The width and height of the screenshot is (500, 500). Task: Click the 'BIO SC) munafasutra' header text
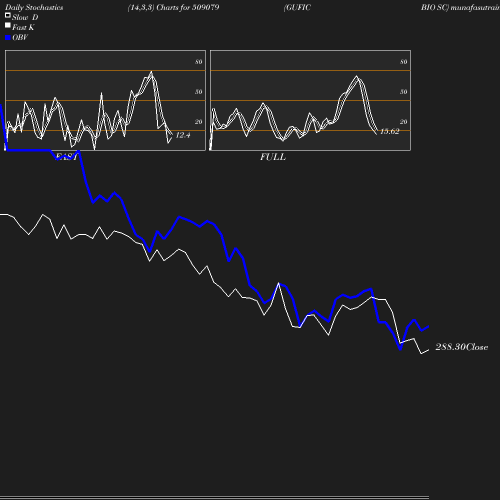tap(460, 7)
